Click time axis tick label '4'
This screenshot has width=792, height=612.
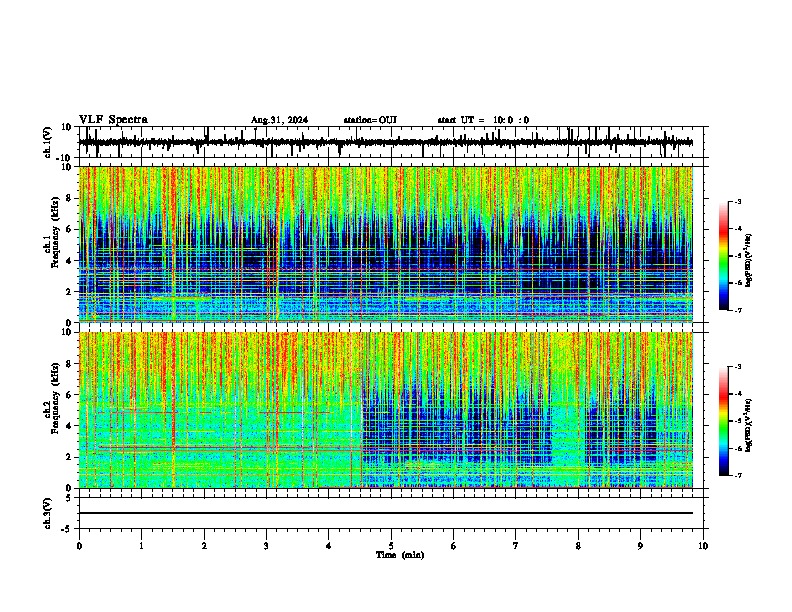pyautogui.click(x=329, y=546)
